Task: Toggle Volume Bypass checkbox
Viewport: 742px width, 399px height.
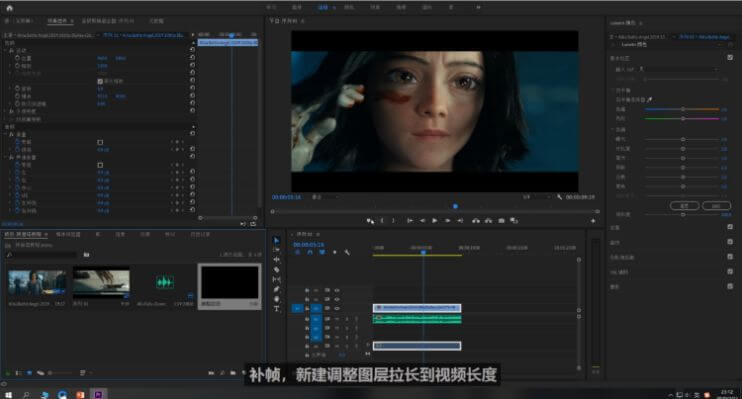Action: click(100, 142)
